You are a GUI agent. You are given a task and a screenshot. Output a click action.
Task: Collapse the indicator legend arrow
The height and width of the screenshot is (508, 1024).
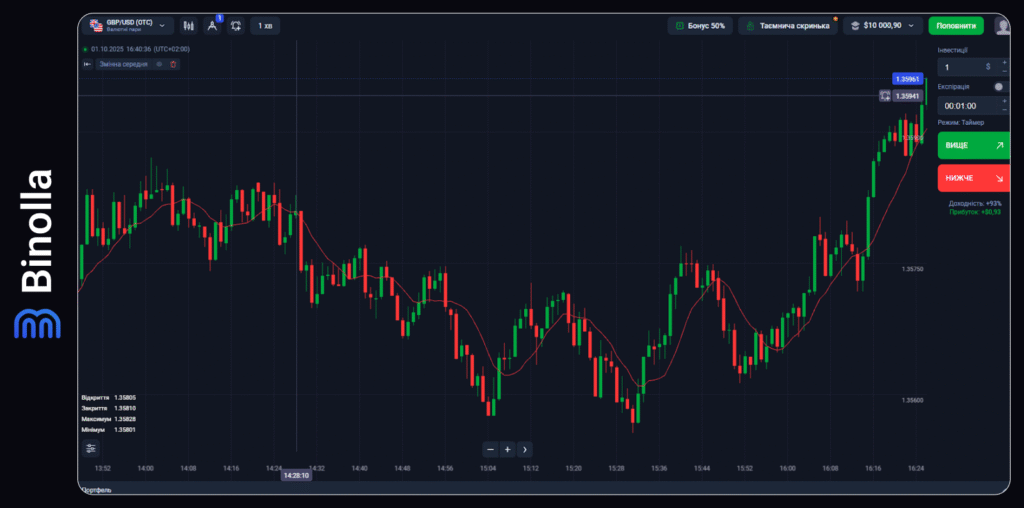(x=87, y=64)
